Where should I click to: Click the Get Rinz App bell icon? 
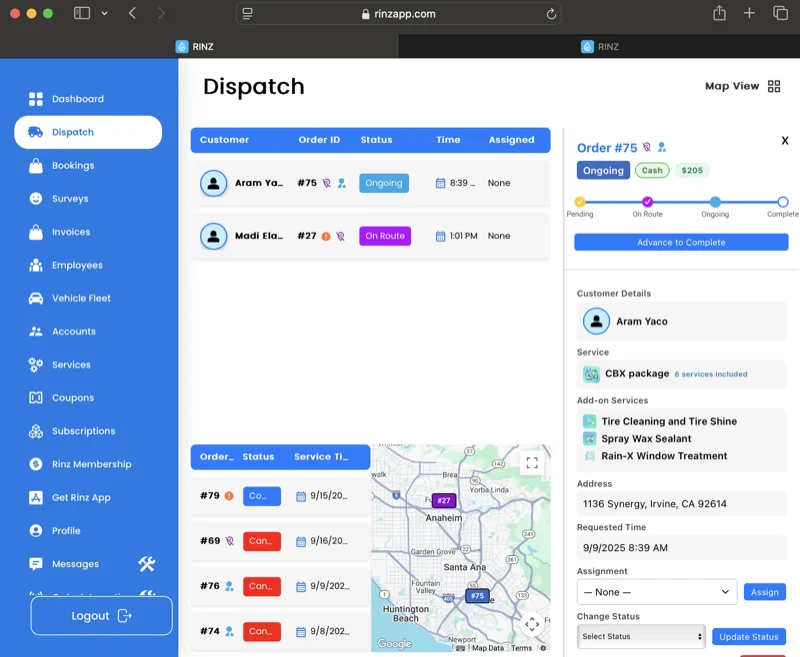[36, 497]
